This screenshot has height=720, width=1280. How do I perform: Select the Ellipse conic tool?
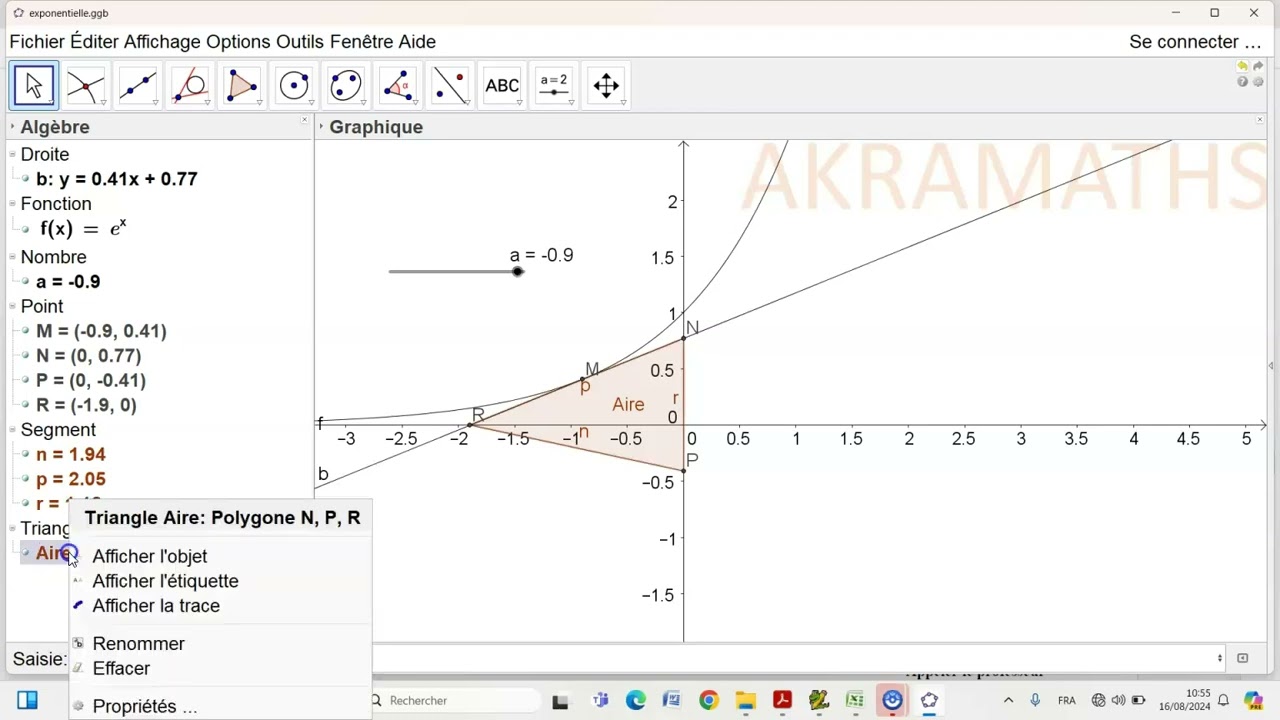346,86
